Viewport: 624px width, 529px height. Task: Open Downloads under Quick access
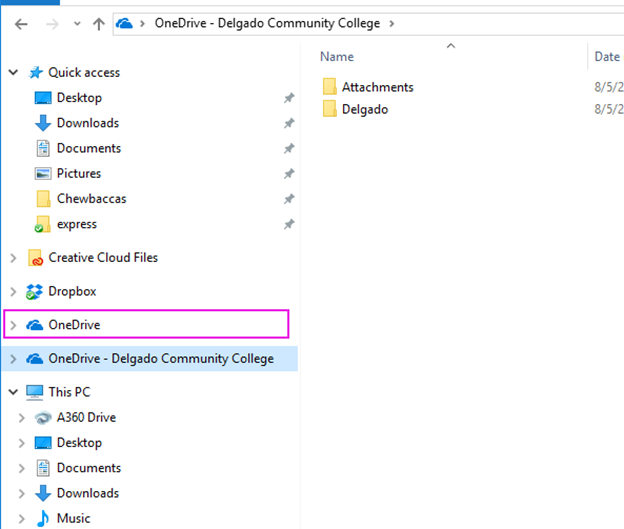click(88, 123)
